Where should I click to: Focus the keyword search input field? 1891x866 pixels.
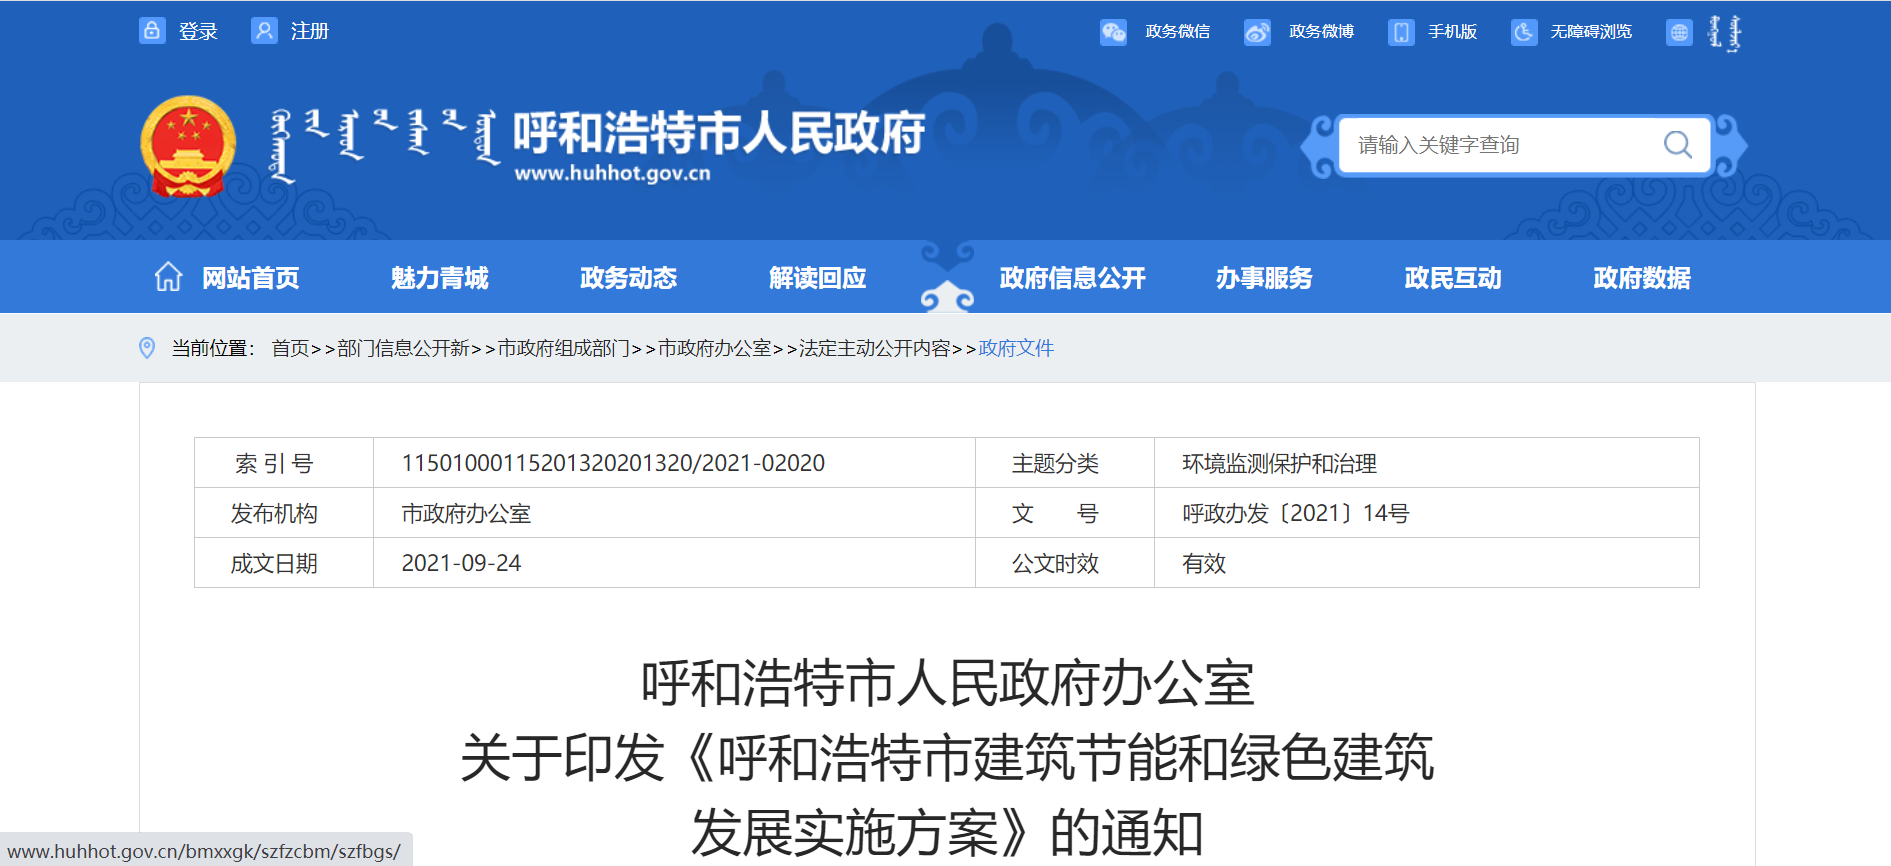(1500, 145)
